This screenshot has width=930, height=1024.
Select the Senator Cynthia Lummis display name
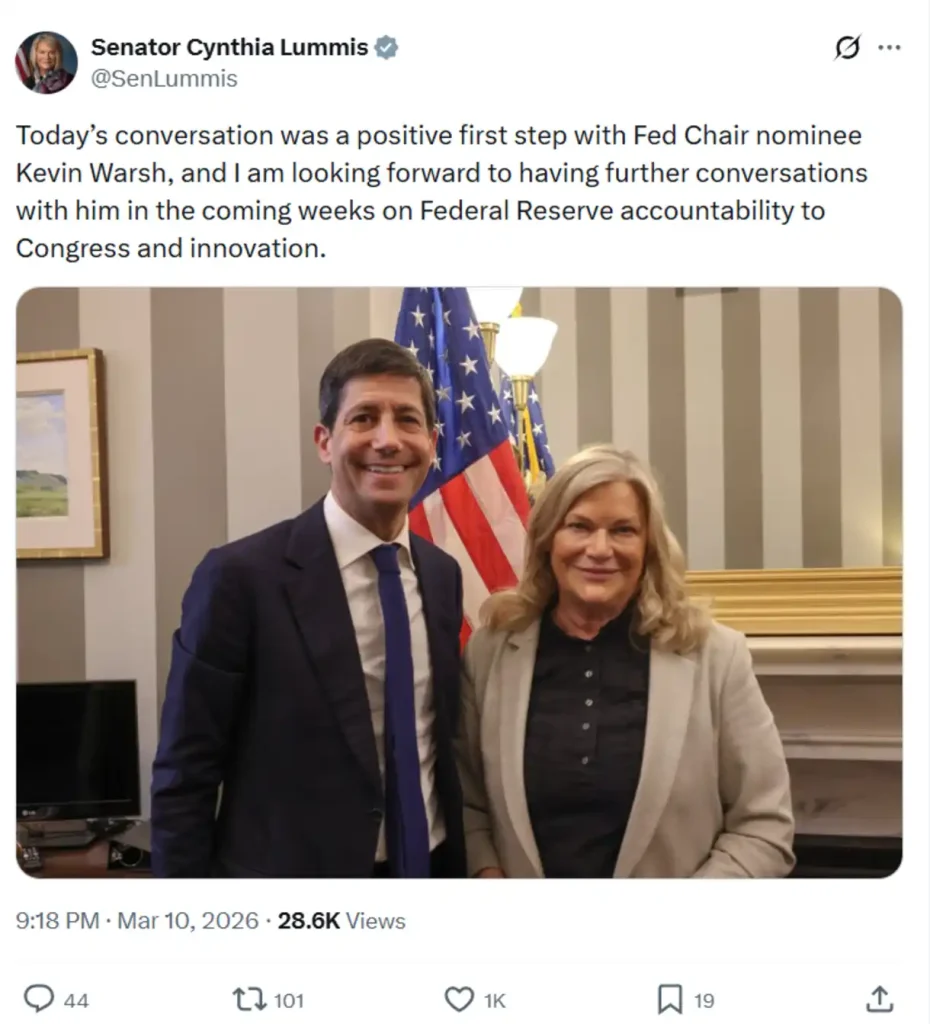coord(230,46)
